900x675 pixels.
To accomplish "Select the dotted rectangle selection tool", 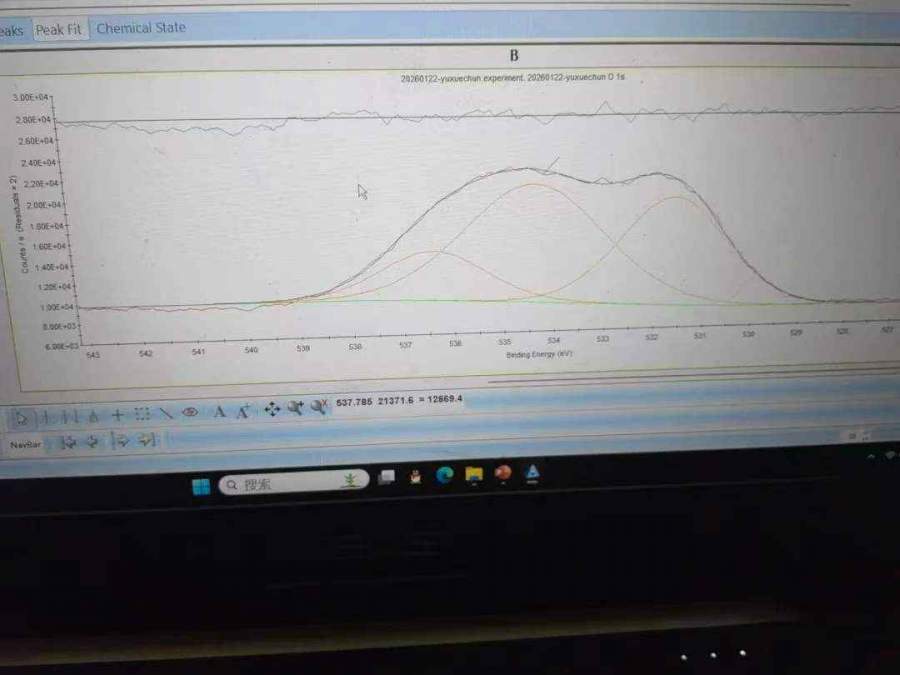I will pyautogui.click(x=142, y=414).
